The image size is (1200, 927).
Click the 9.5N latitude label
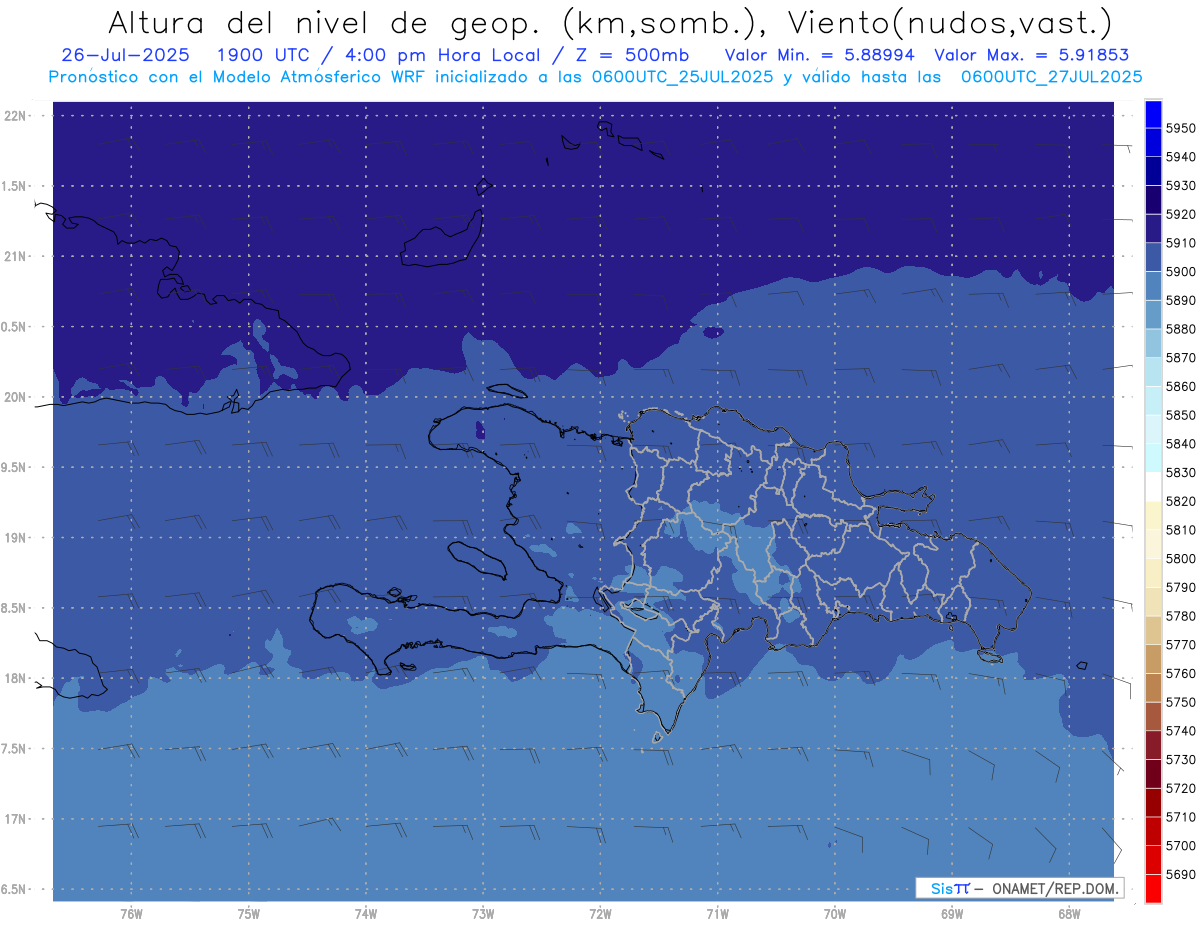pos(15,467)
